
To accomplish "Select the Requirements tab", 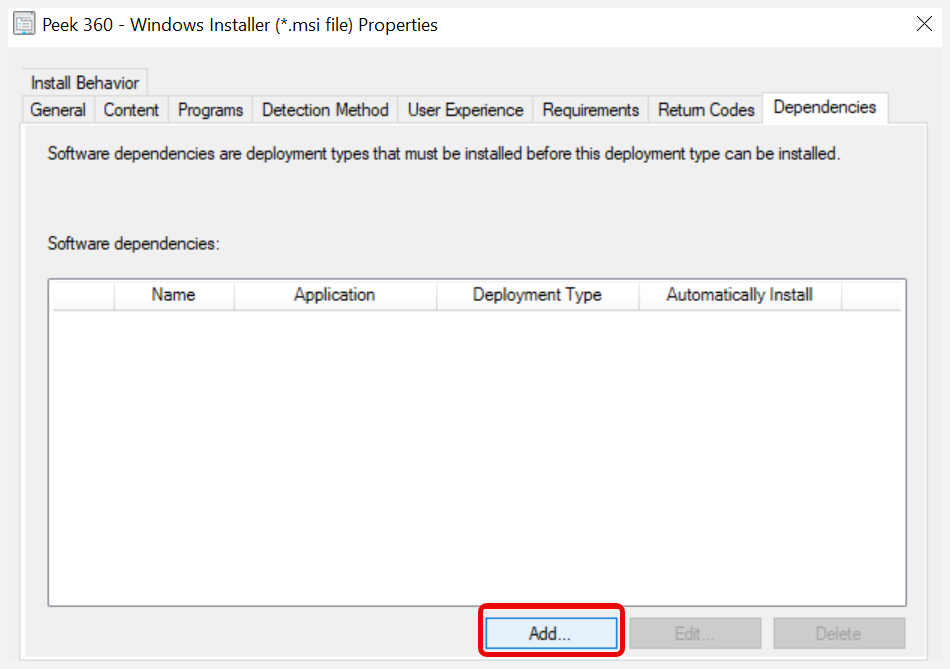I will tap(591, 110).
